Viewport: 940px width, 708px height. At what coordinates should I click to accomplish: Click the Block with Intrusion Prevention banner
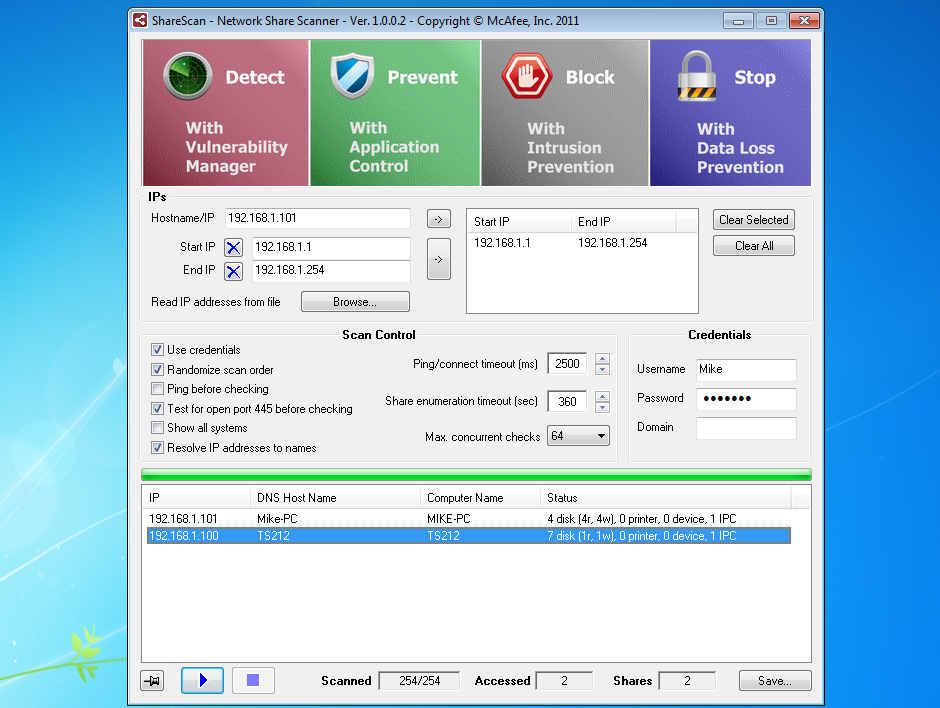coord(565,113)
